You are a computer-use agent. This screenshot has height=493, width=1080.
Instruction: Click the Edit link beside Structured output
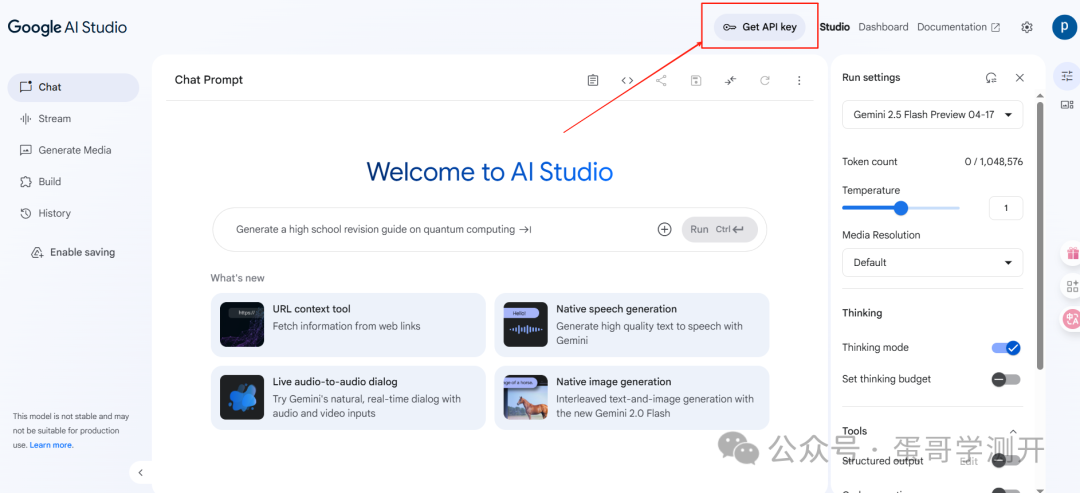[x=968, y=461]
